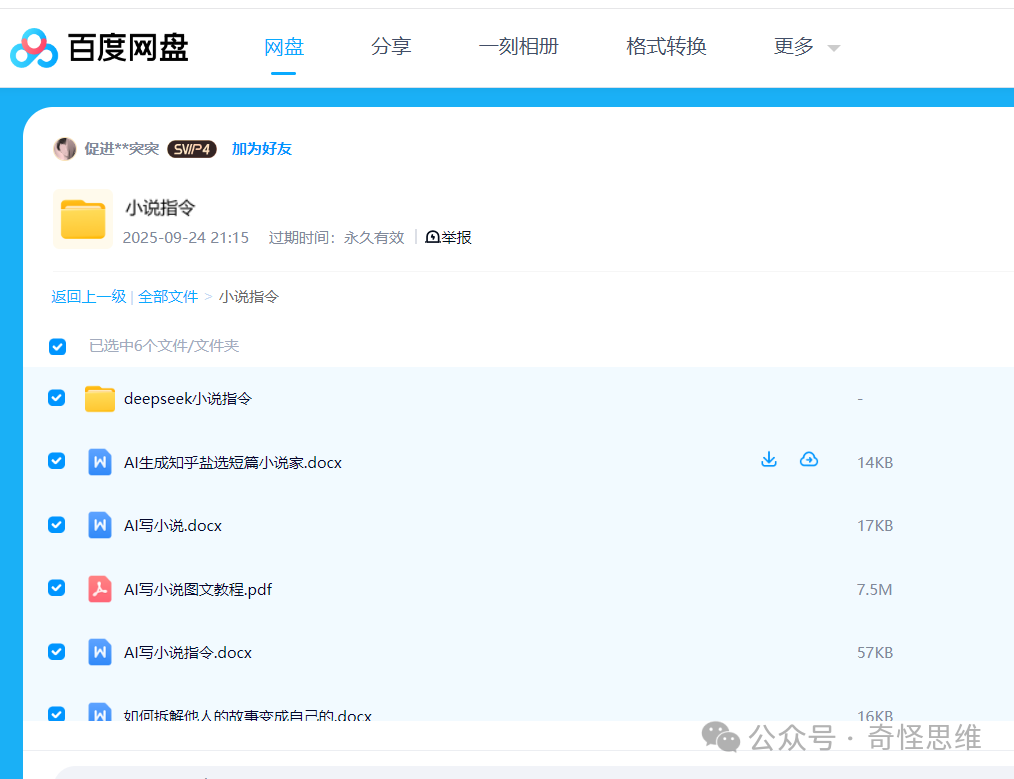Uncheck the checkbox for AI写小说.docx
The width and height of the screenshot is (1014, 779).
[x=56, y=525]
